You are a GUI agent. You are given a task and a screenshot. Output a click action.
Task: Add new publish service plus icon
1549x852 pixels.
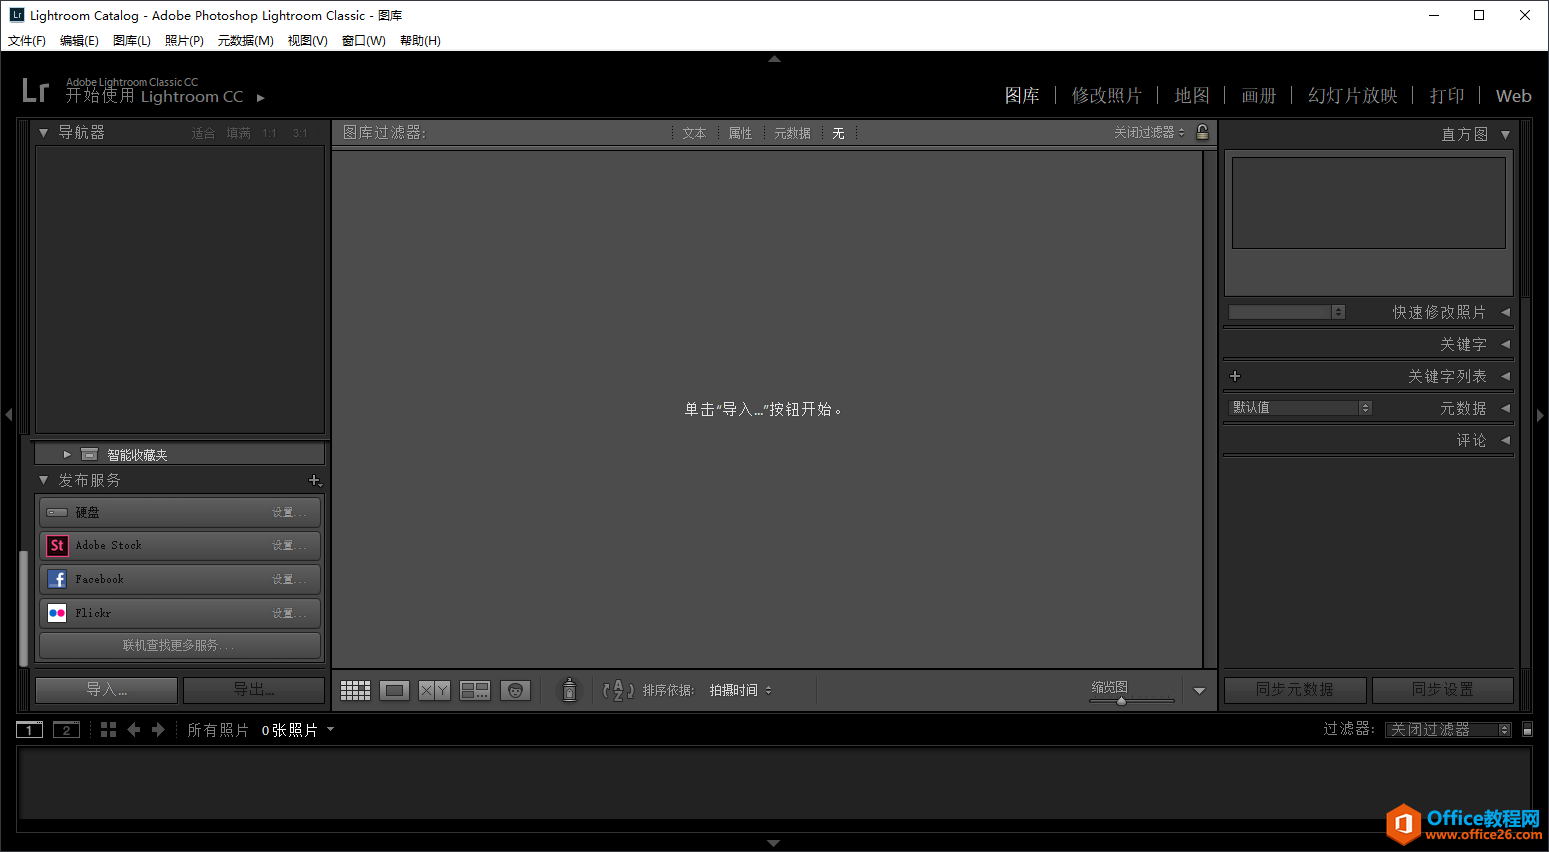point(315,481)
